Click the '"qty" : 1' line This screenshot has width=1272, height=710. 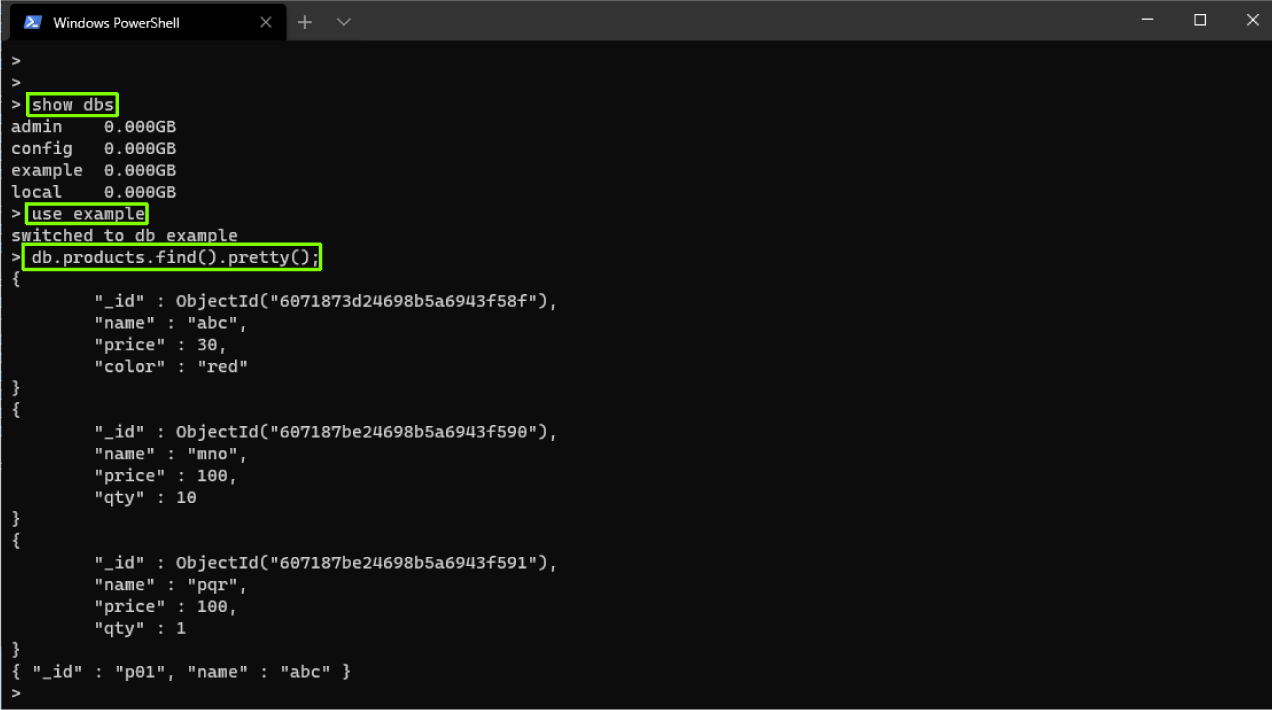coord(140,629)
